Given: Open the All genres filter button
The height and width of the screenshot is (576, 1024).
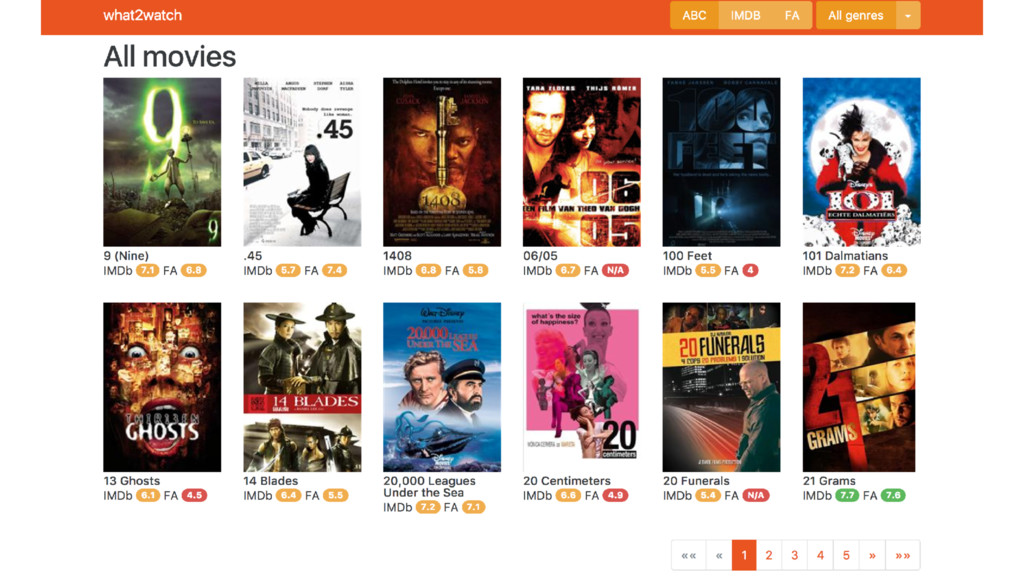Looking at the screenshot, I should coord(856,15).
